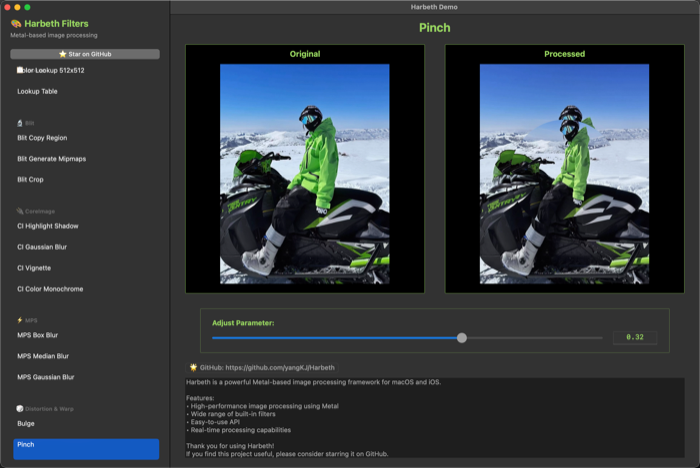700x468 pixels.
Task: Click the MPS lightning bolt icon
Action: pyautogui.click(x=20, y=320)
